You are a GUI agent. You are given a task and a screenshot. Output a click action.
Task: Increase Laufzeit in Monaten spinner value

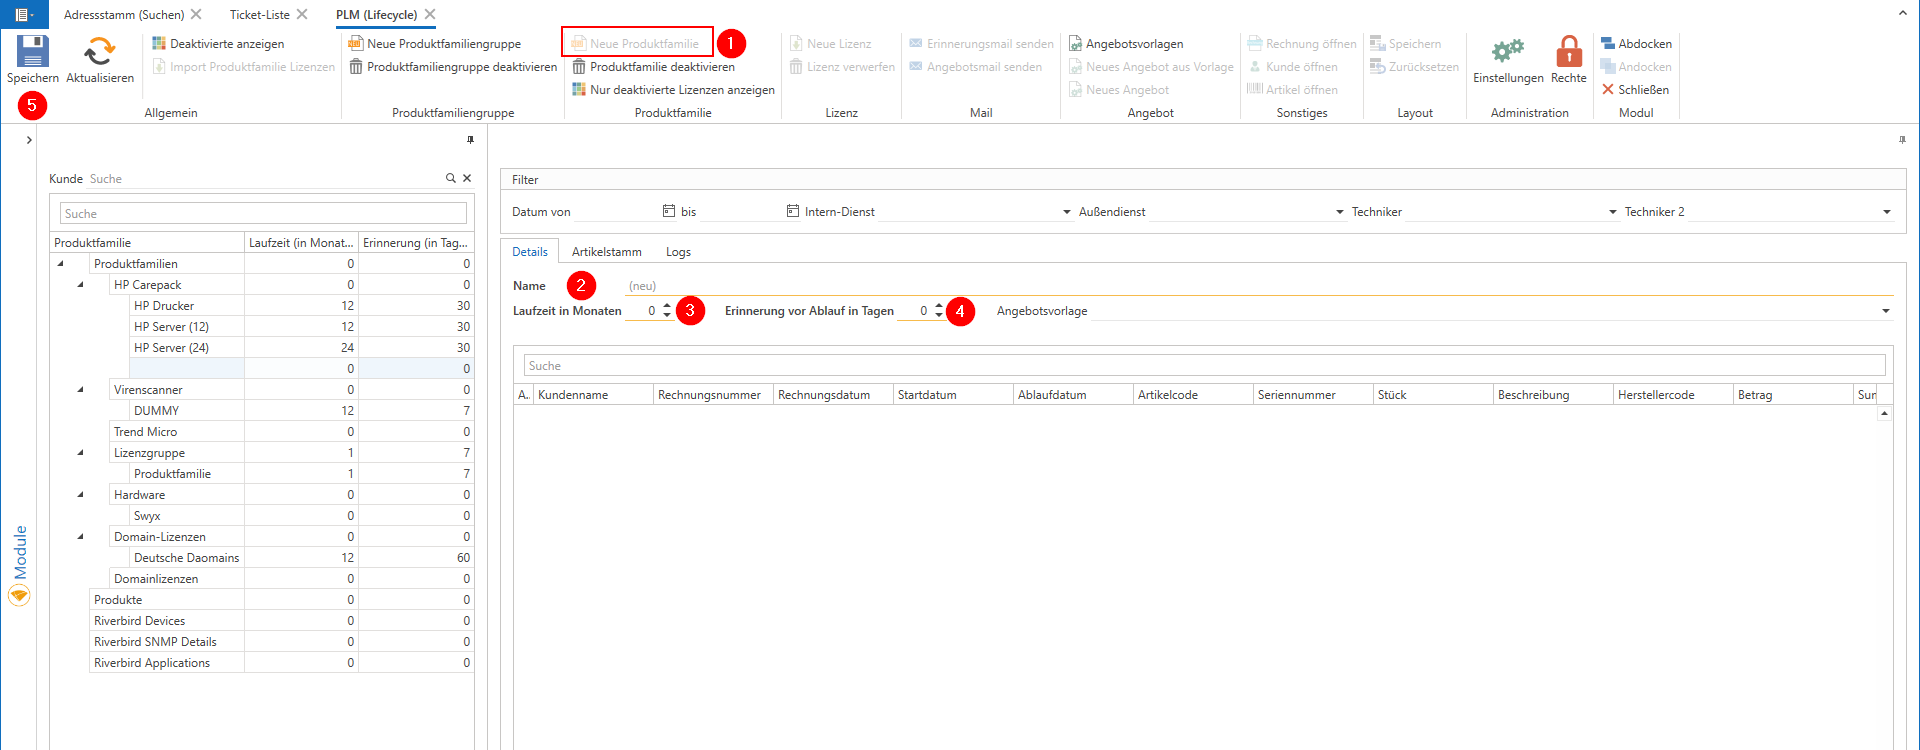pyautogui.click(x=667, y=306)
